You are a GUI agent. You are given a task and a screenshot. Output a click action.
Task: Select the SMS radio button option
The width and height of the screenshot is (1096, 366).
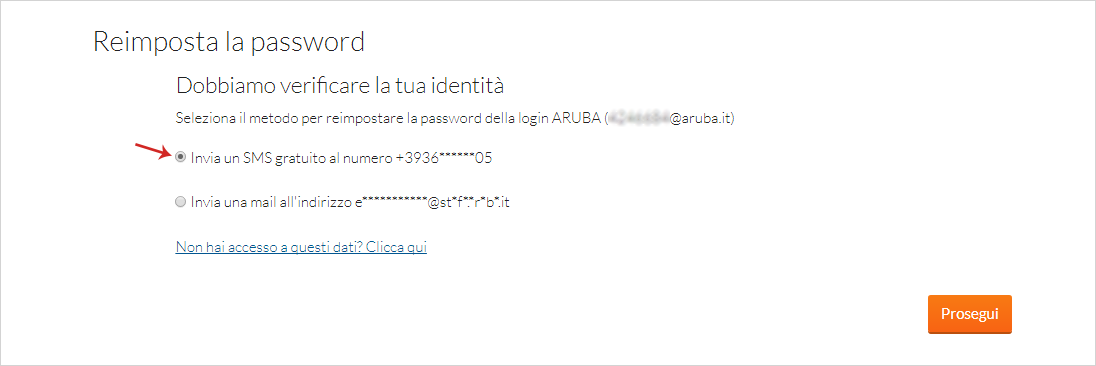(x=181, y=158)
